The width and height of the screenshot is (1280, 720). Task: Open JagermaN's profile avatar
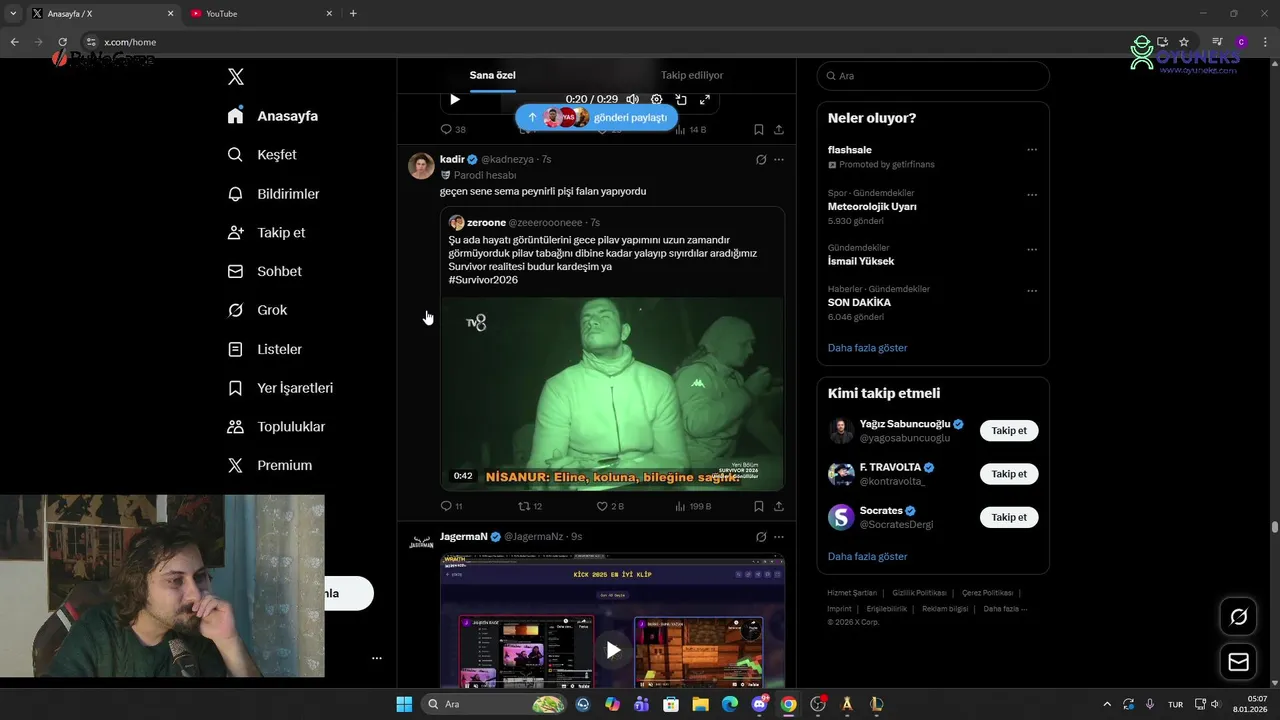[421, 542]
